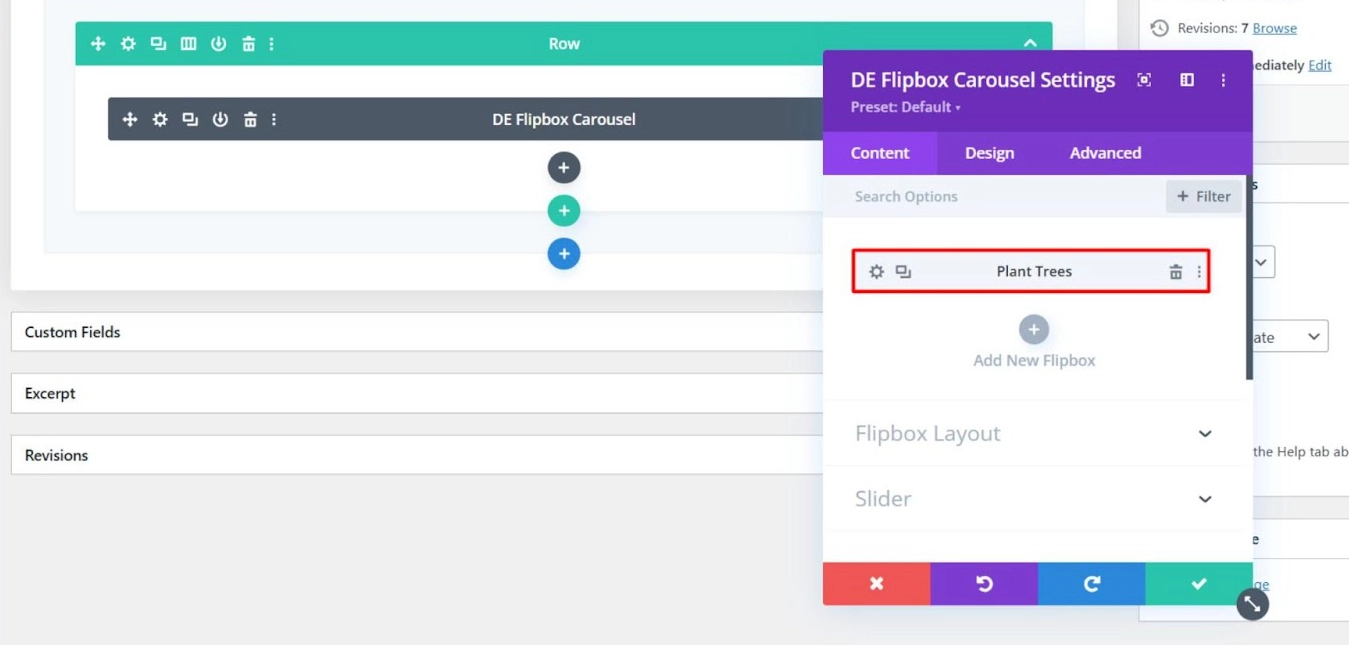Switch to the Content tab
The width and height of the screenshot is (1349, 645).
point(880,153)
